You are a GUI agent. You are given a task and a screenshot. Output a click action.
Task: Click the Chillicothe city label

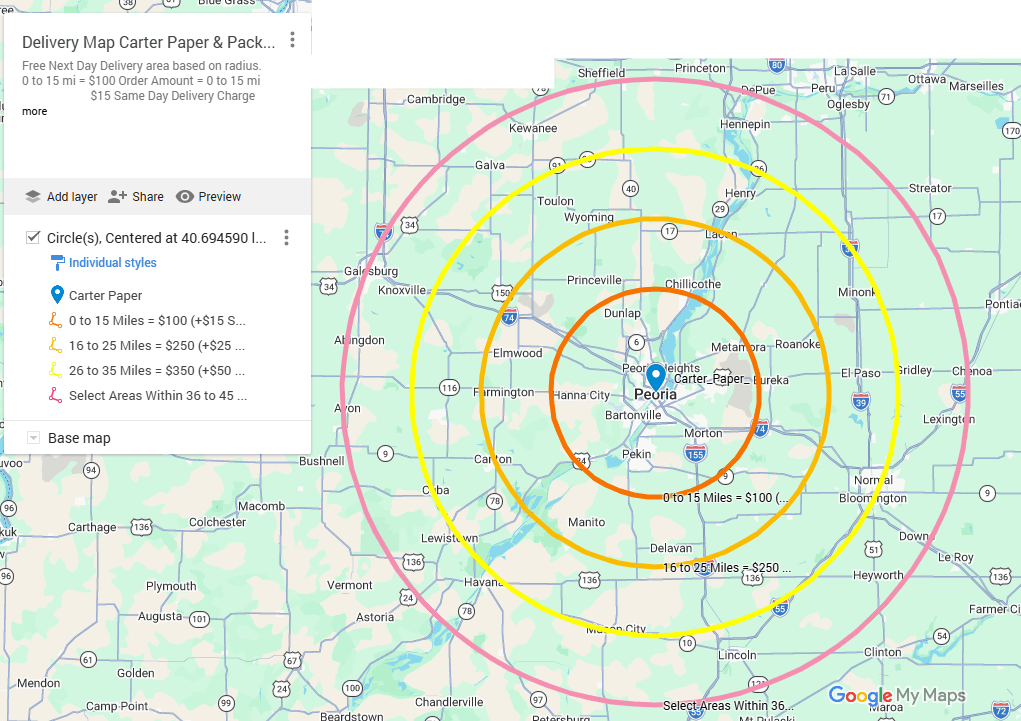point(693,284)
